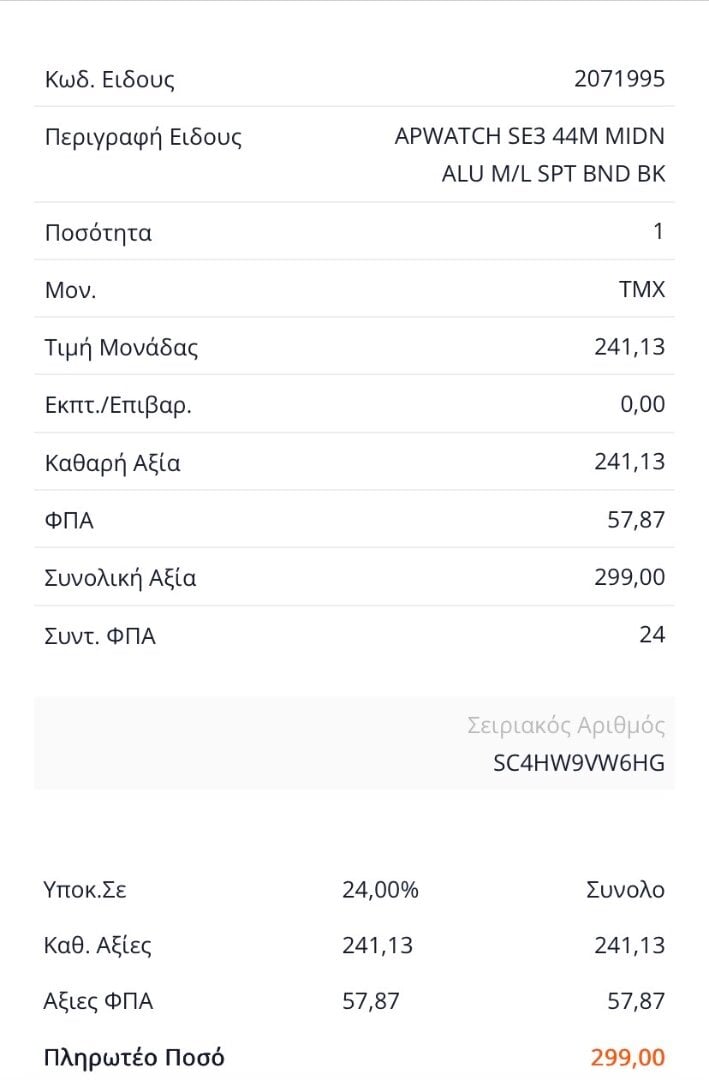Click the Συντ. ΦΠΑ value 24

pos(652,634)
